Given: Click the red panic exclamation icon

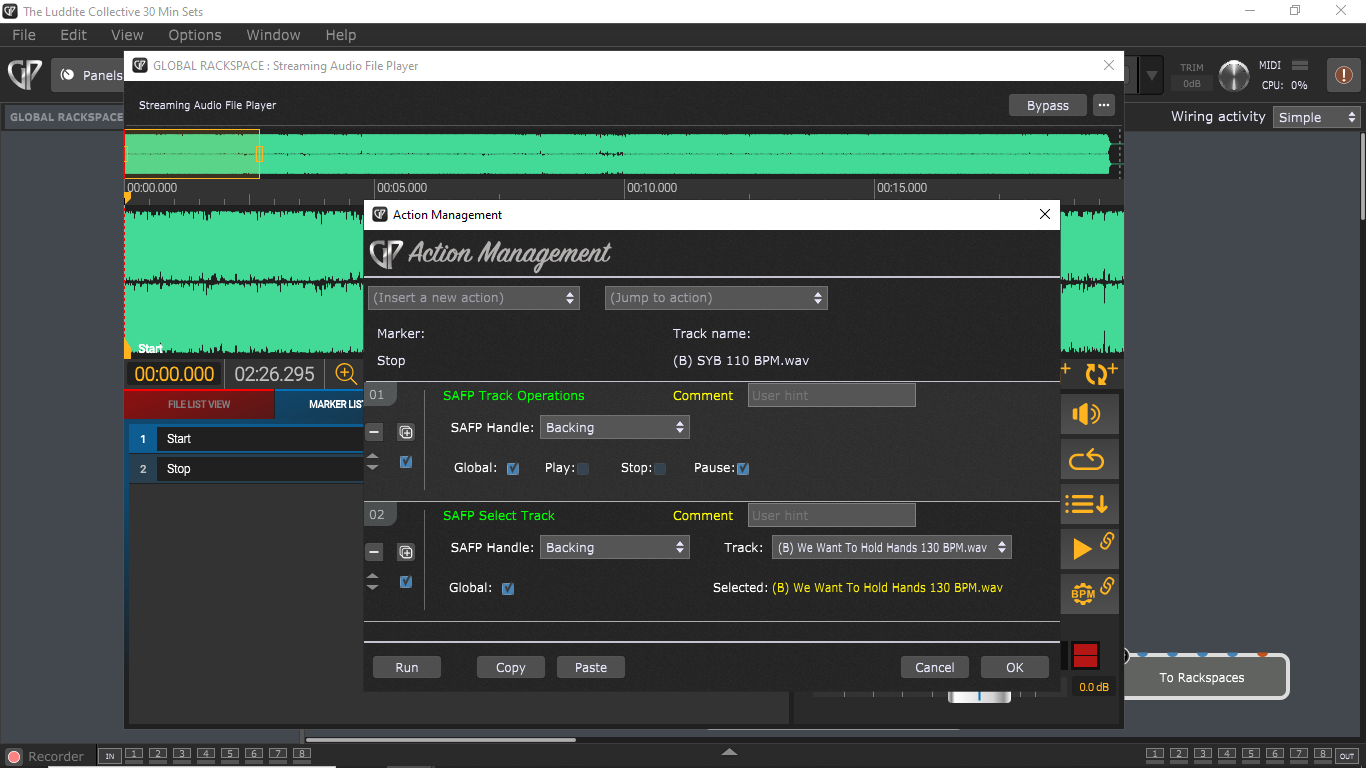Looking at the screenshot, I should tap(1343, 75).
